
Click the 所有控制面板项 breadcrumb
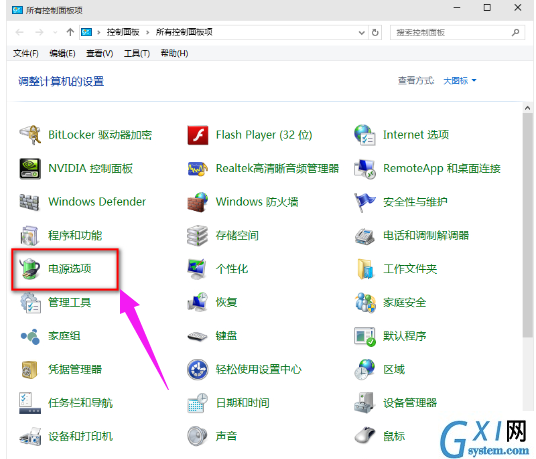click(x=184, y=32)
